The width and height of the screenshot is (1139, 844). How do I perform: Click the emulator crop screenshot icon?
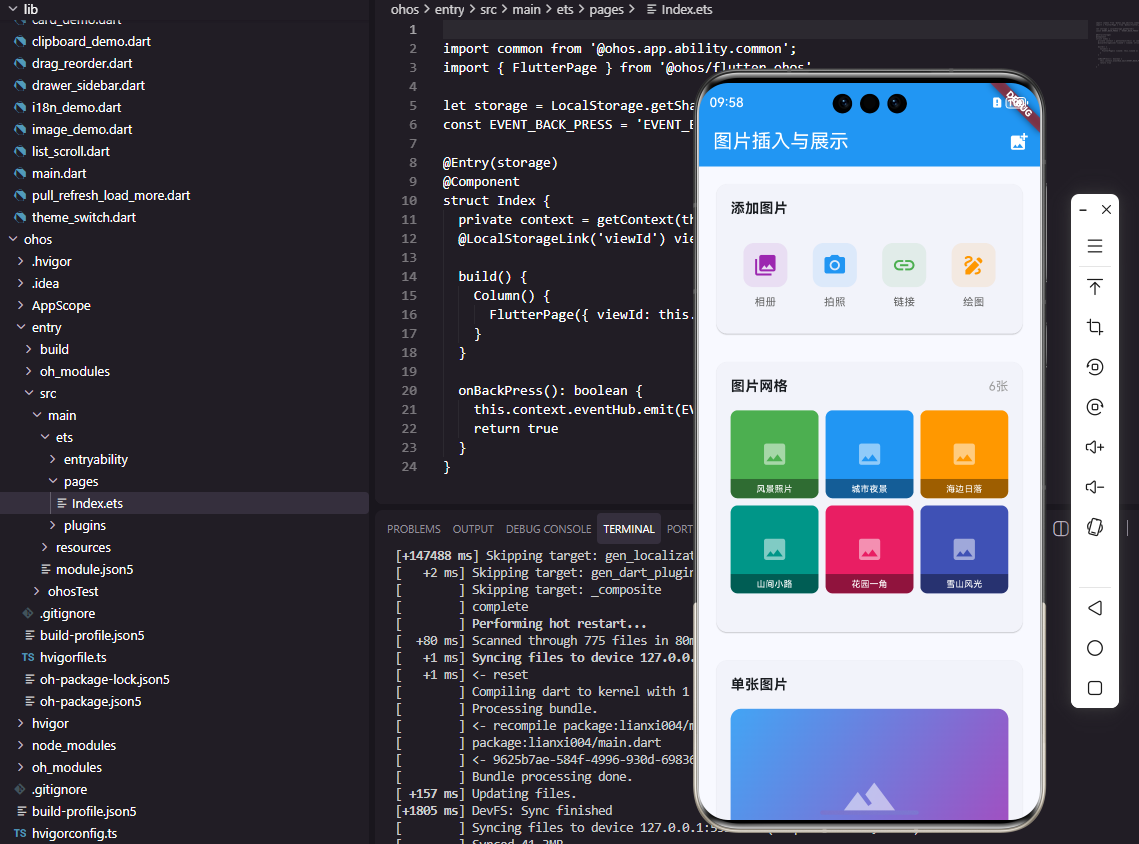[x=1095, y=327]
